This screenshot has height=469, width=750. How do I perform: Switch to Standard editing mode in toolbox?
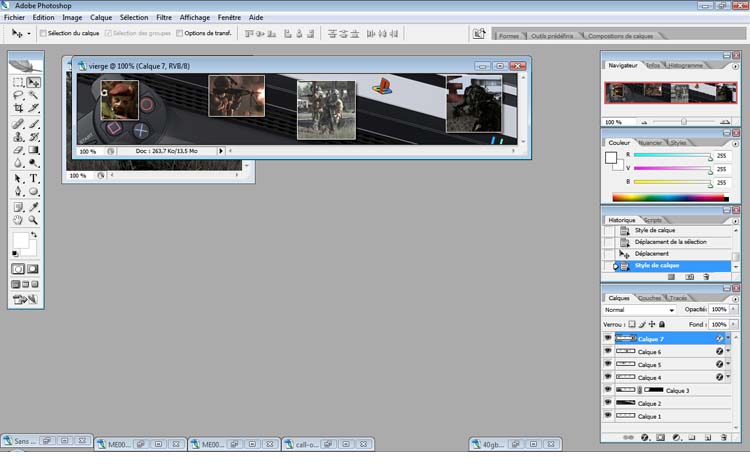click(x=18, y=269)
